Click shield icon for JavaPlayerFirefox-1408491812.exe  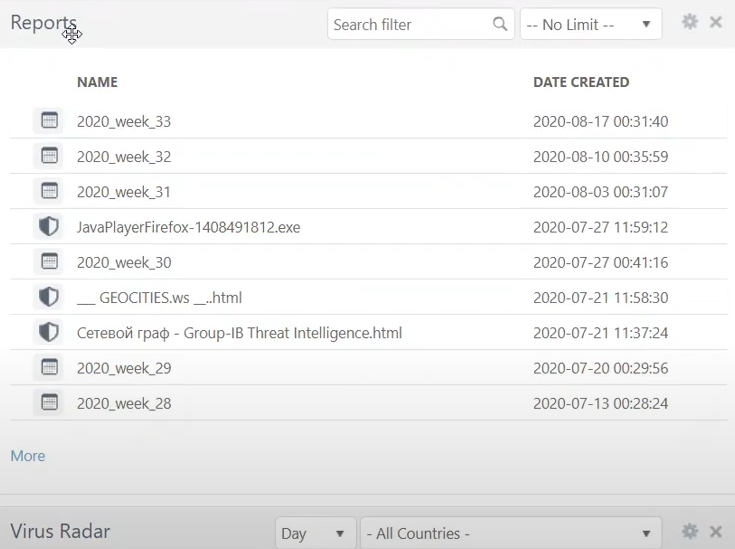(48, 227)
